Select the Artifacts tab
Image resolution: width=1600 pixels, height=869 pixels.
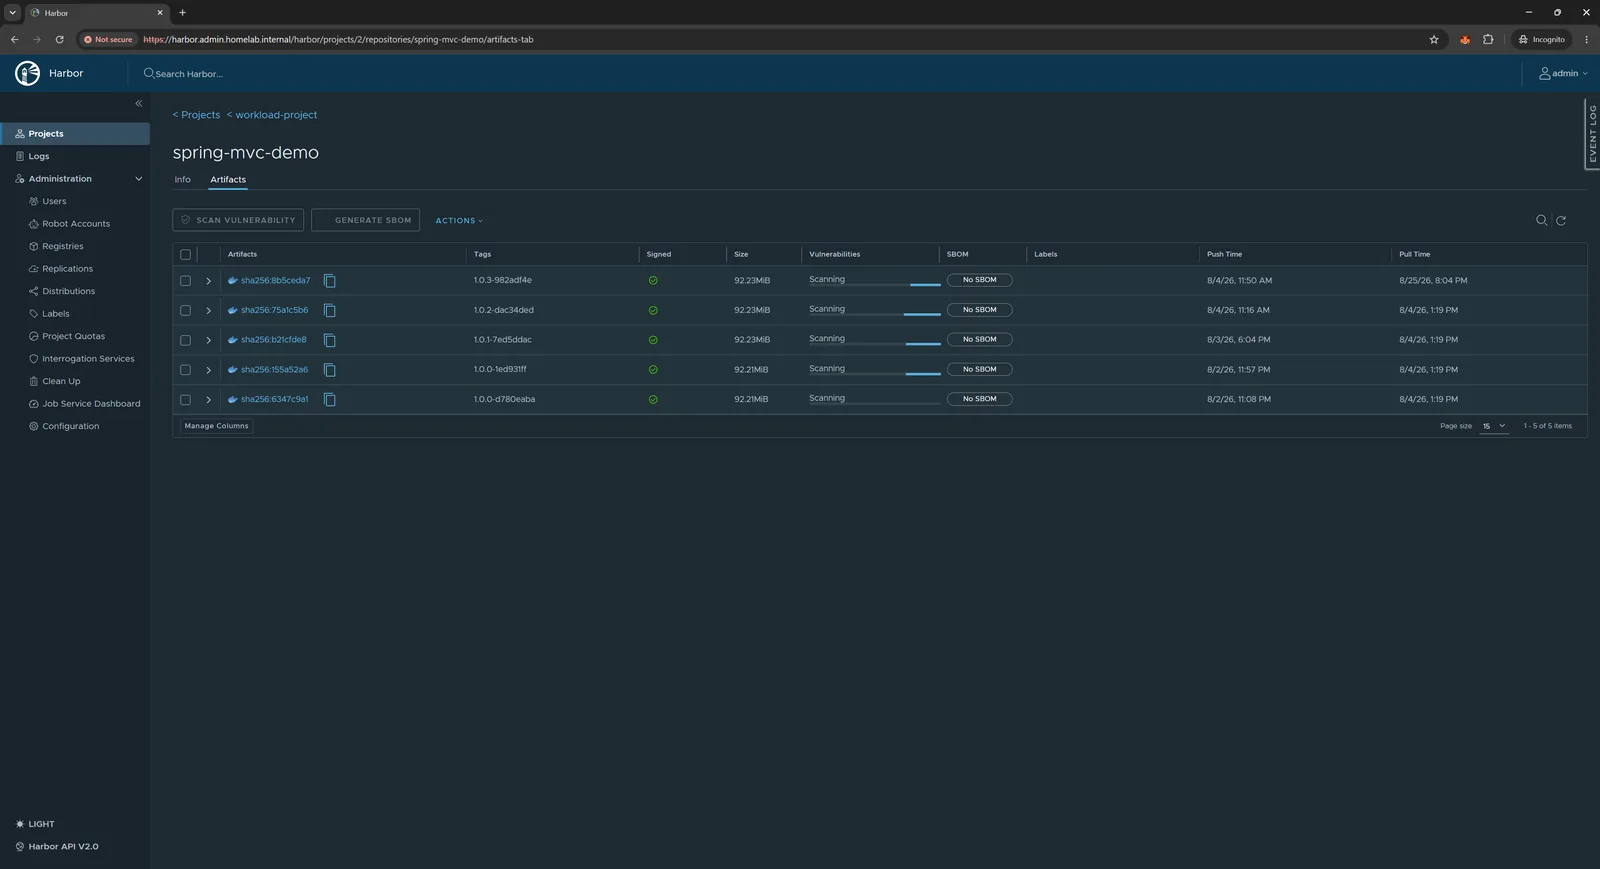(x=228, y=180)
